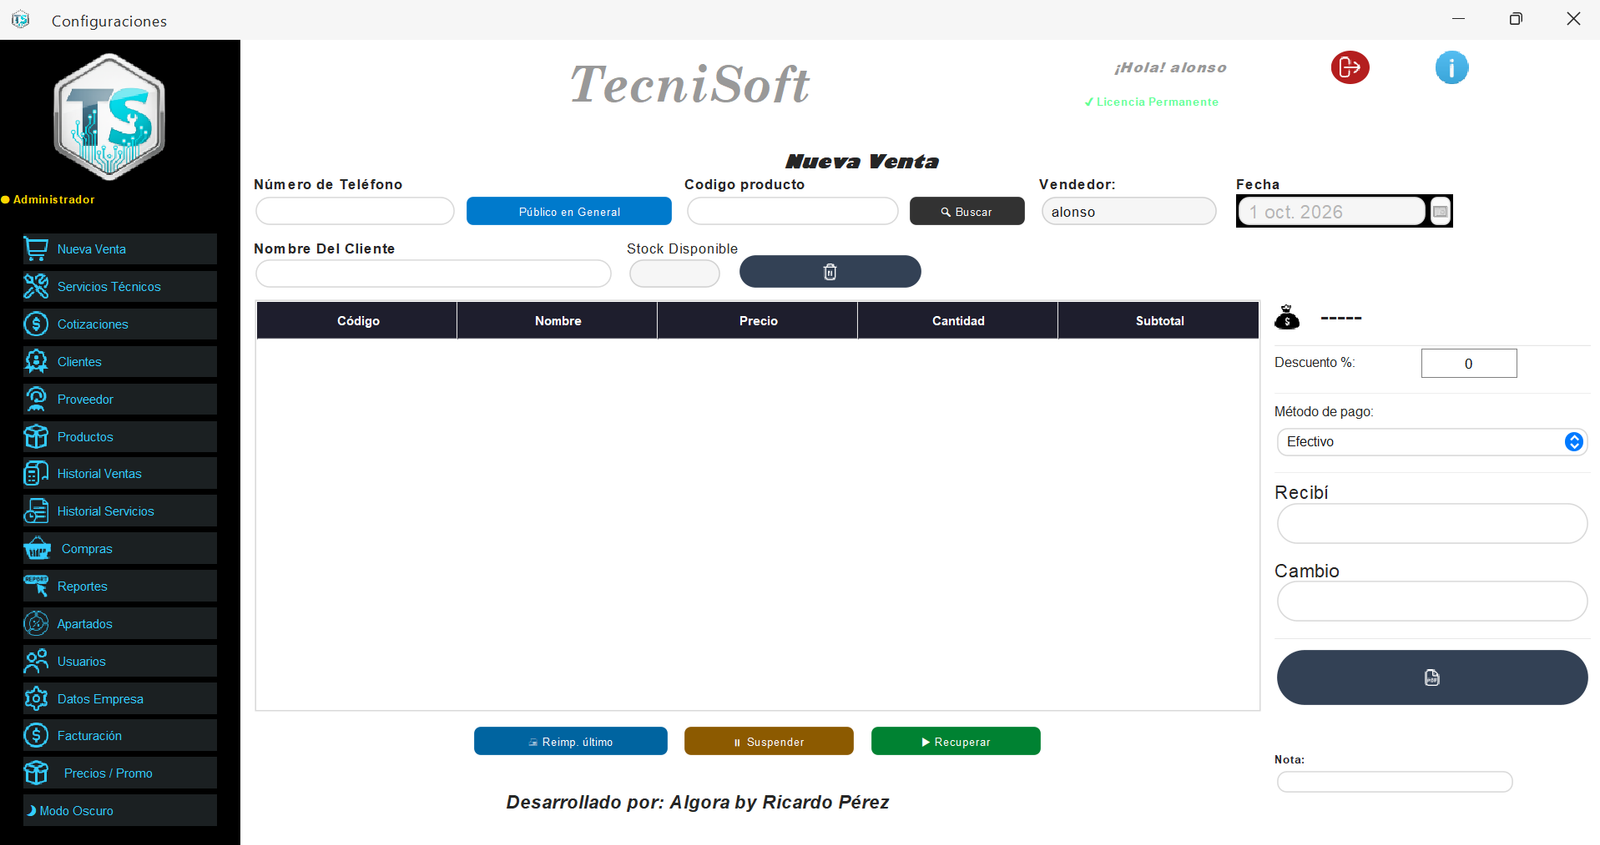This screenshot has width=1600, height=845.
Task: Open the blue info icon
Action: coord(1451,67)
